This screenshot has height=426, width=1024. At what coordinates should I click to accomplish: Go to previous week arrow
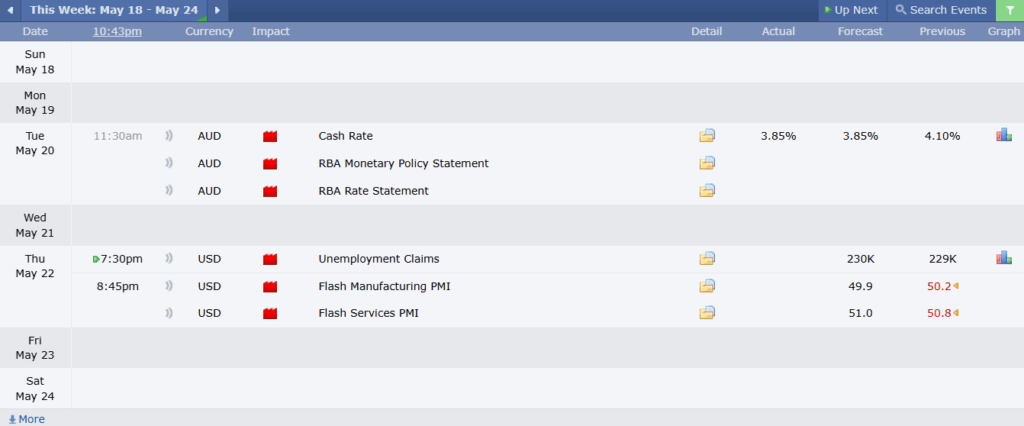(10, 10)
